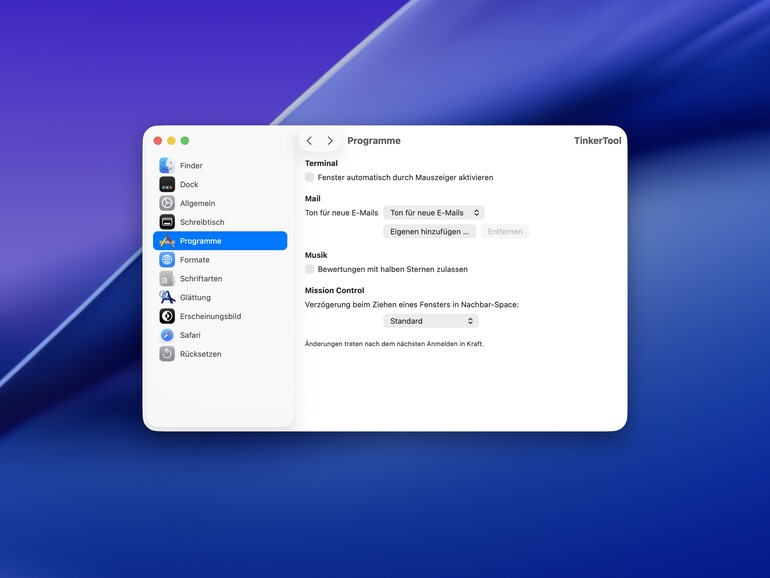Viewport: 770px width, 578px height.
Task: Open the Ton für neue E-Mails dropdown
Action: [434, 213]
